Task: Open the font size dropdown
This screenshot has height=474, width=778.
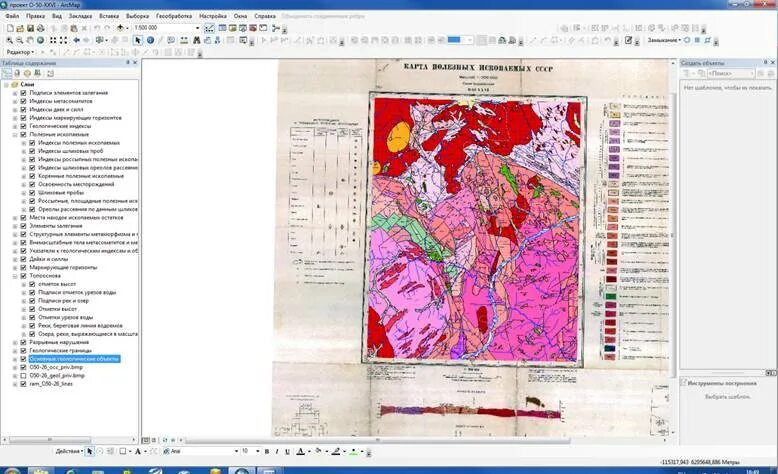Action: point(258,451)
